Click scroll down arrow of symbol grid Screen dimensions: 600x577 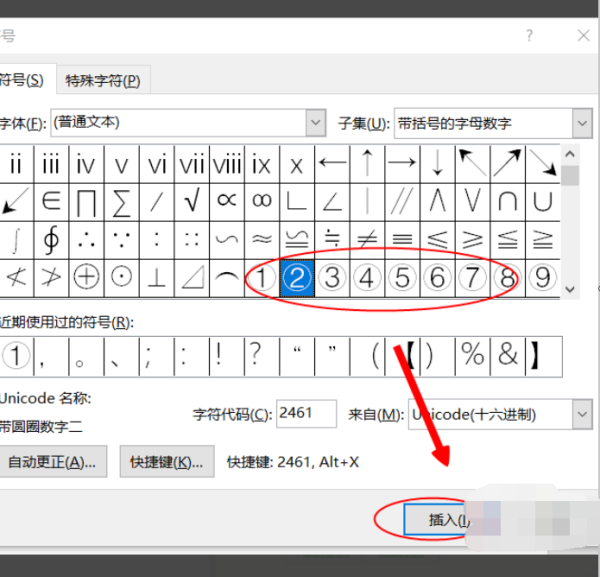tap(570, 290)
